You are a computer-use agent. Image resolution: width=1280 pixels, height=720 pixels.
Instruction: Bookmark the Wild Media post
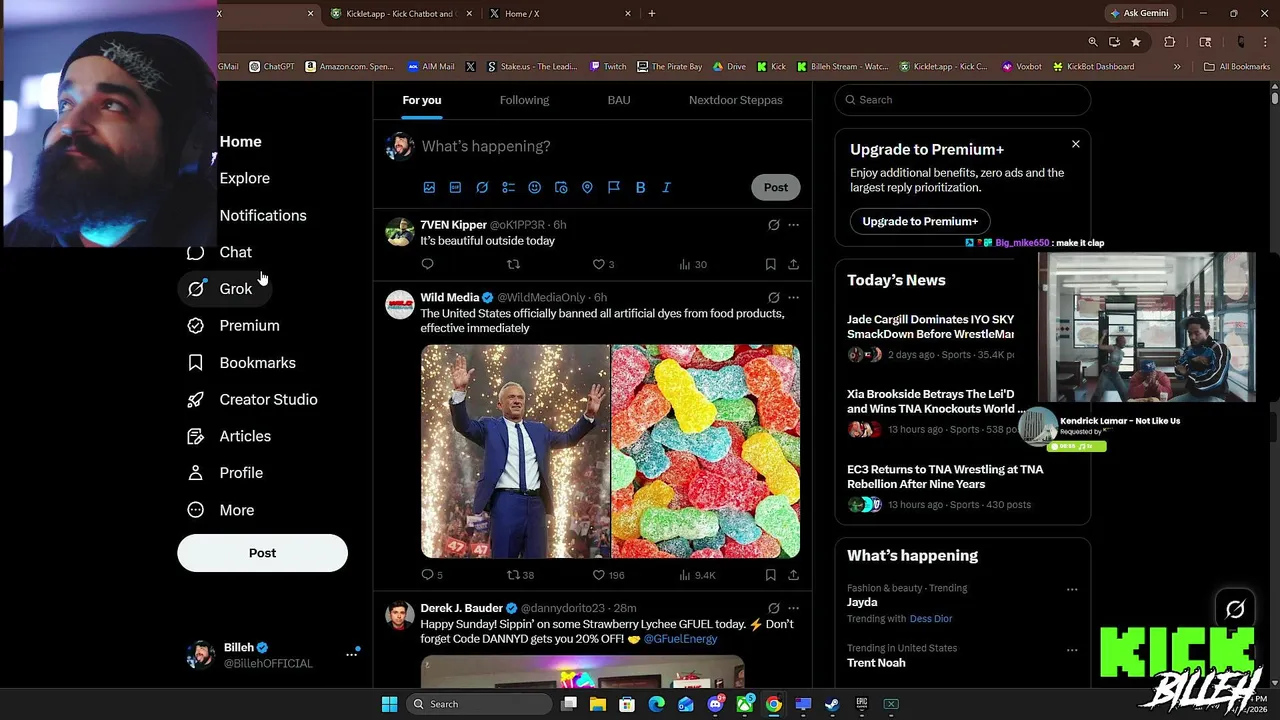[x=770, y=575]
